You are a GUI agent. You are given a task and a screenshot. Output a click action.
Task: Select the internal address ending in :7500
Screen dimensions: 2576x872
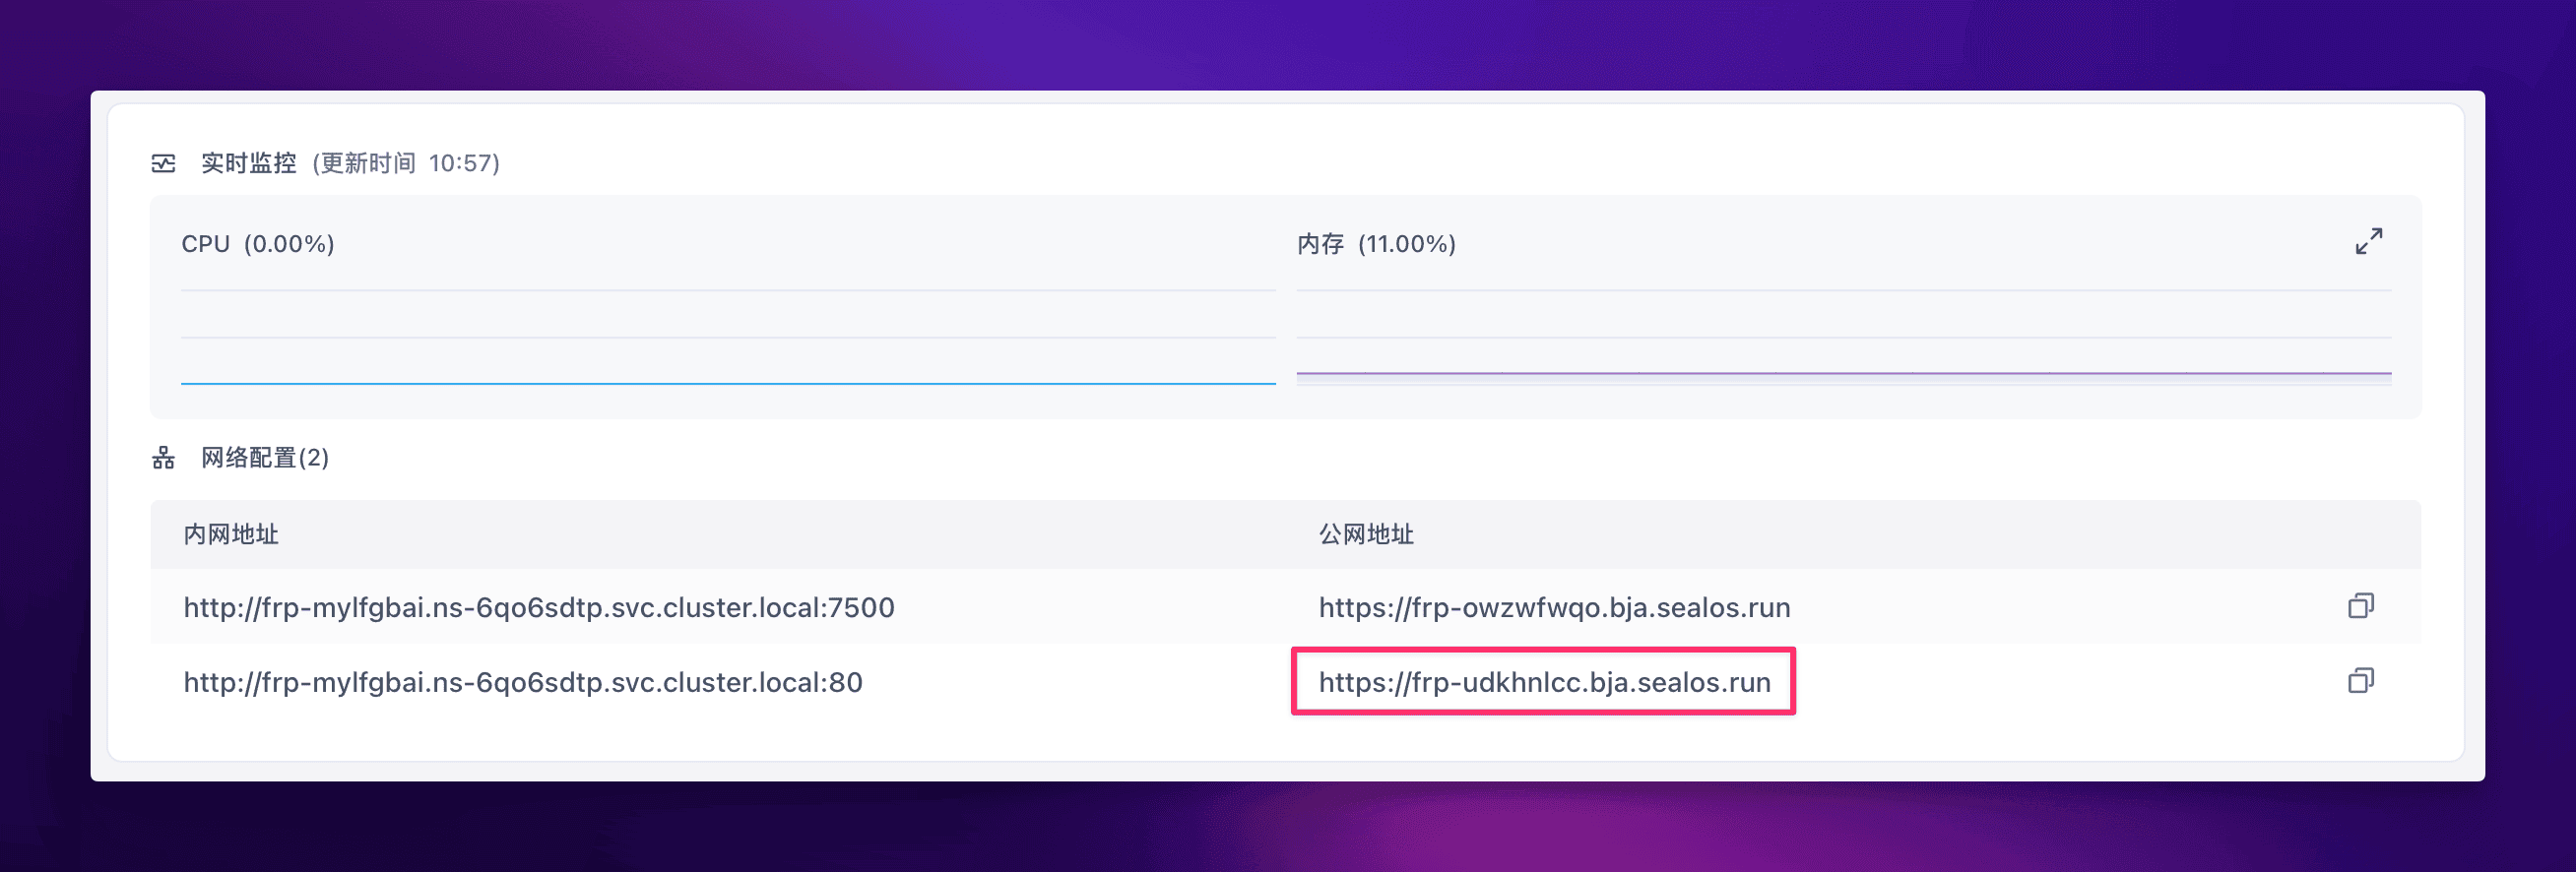(x=538, y=607)
